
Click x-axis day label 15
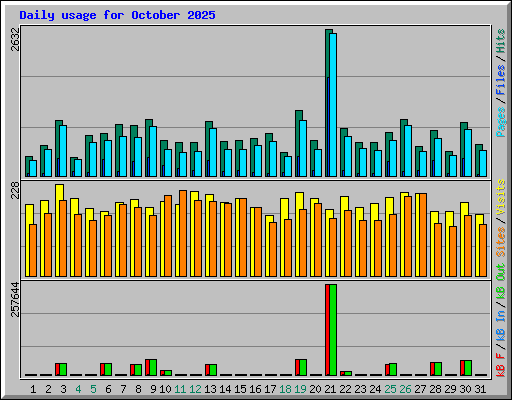point(240,389)
